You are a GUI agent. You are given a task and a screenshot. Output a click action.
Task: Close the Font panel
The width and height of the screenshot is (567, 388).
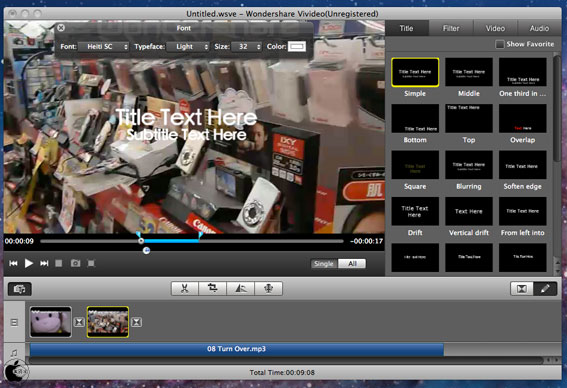tap(61, 28)
